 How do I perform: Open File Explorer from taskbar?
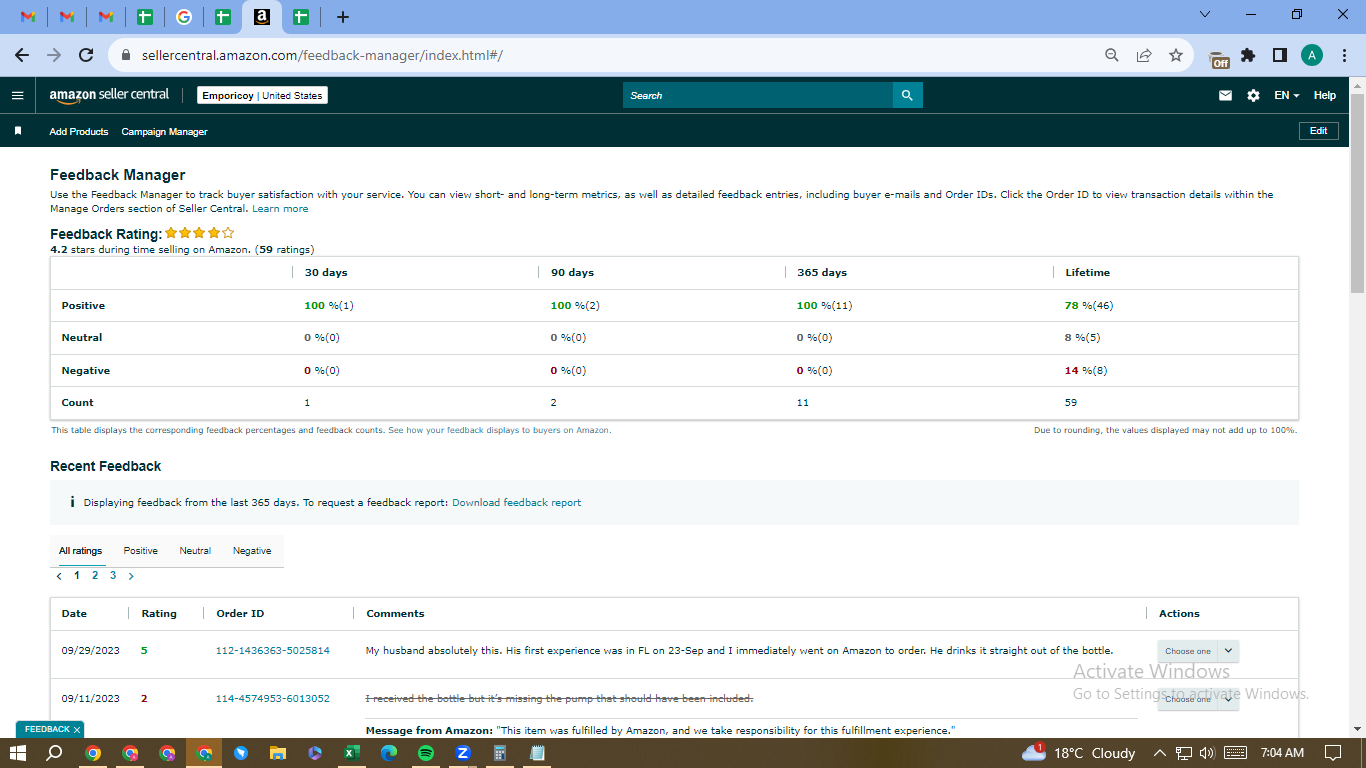tap(277, 753)
